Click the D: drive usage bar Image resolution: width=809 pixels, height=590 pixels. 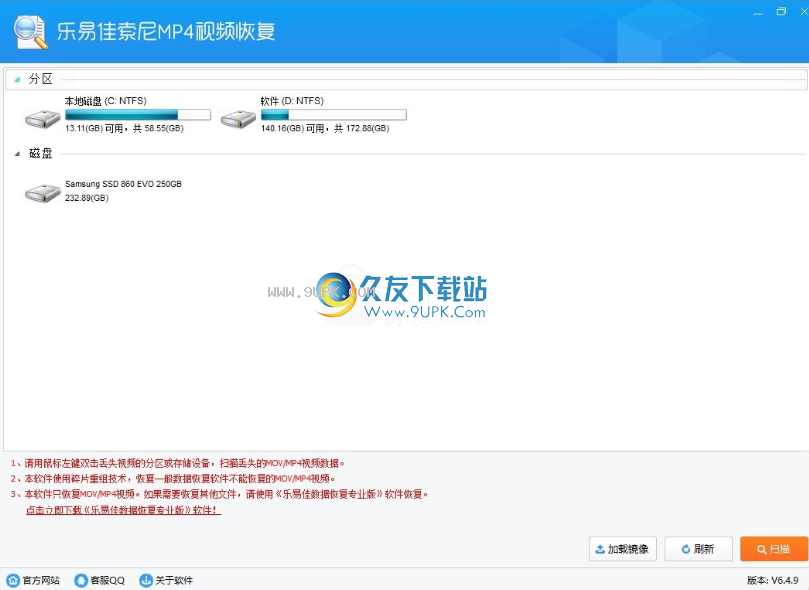(x=333, y=114)
